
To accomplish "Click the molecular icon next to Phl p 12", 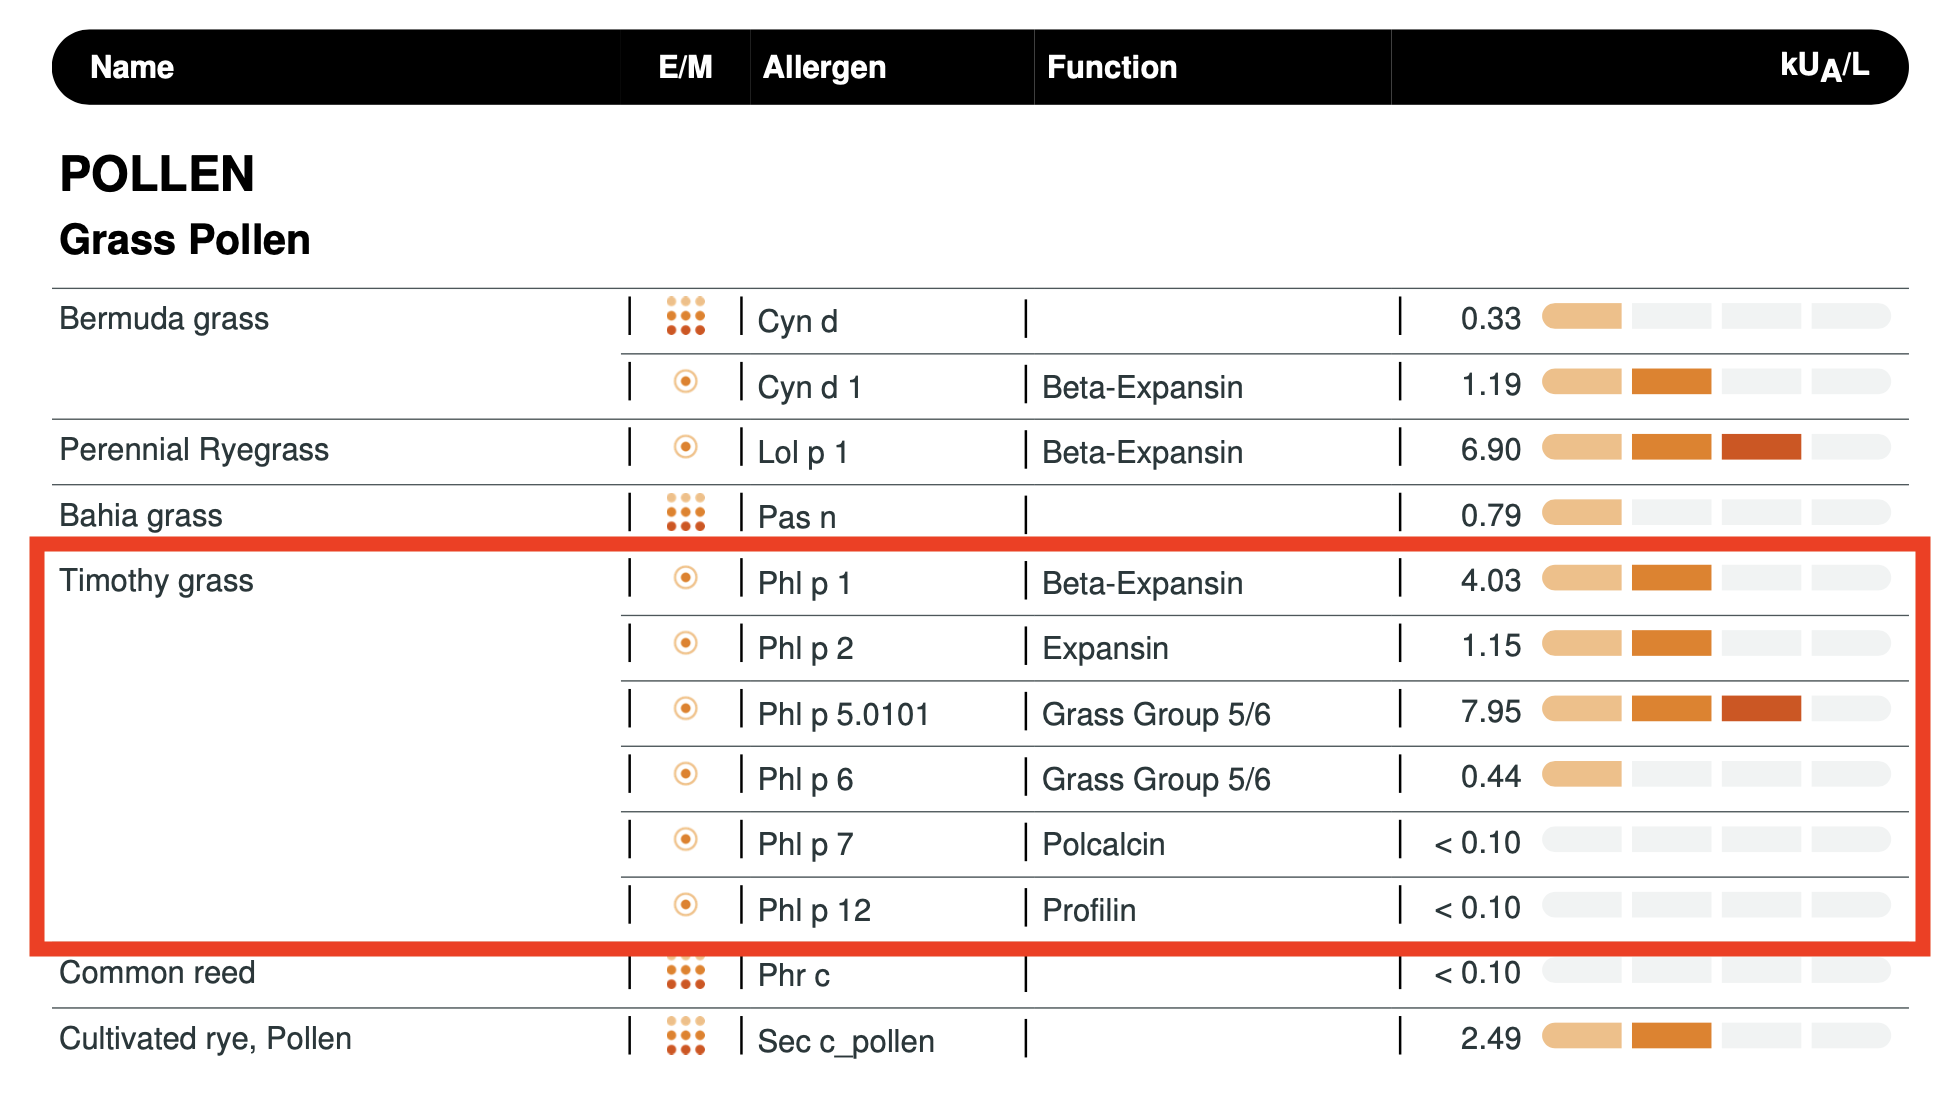I will (685, 905).
